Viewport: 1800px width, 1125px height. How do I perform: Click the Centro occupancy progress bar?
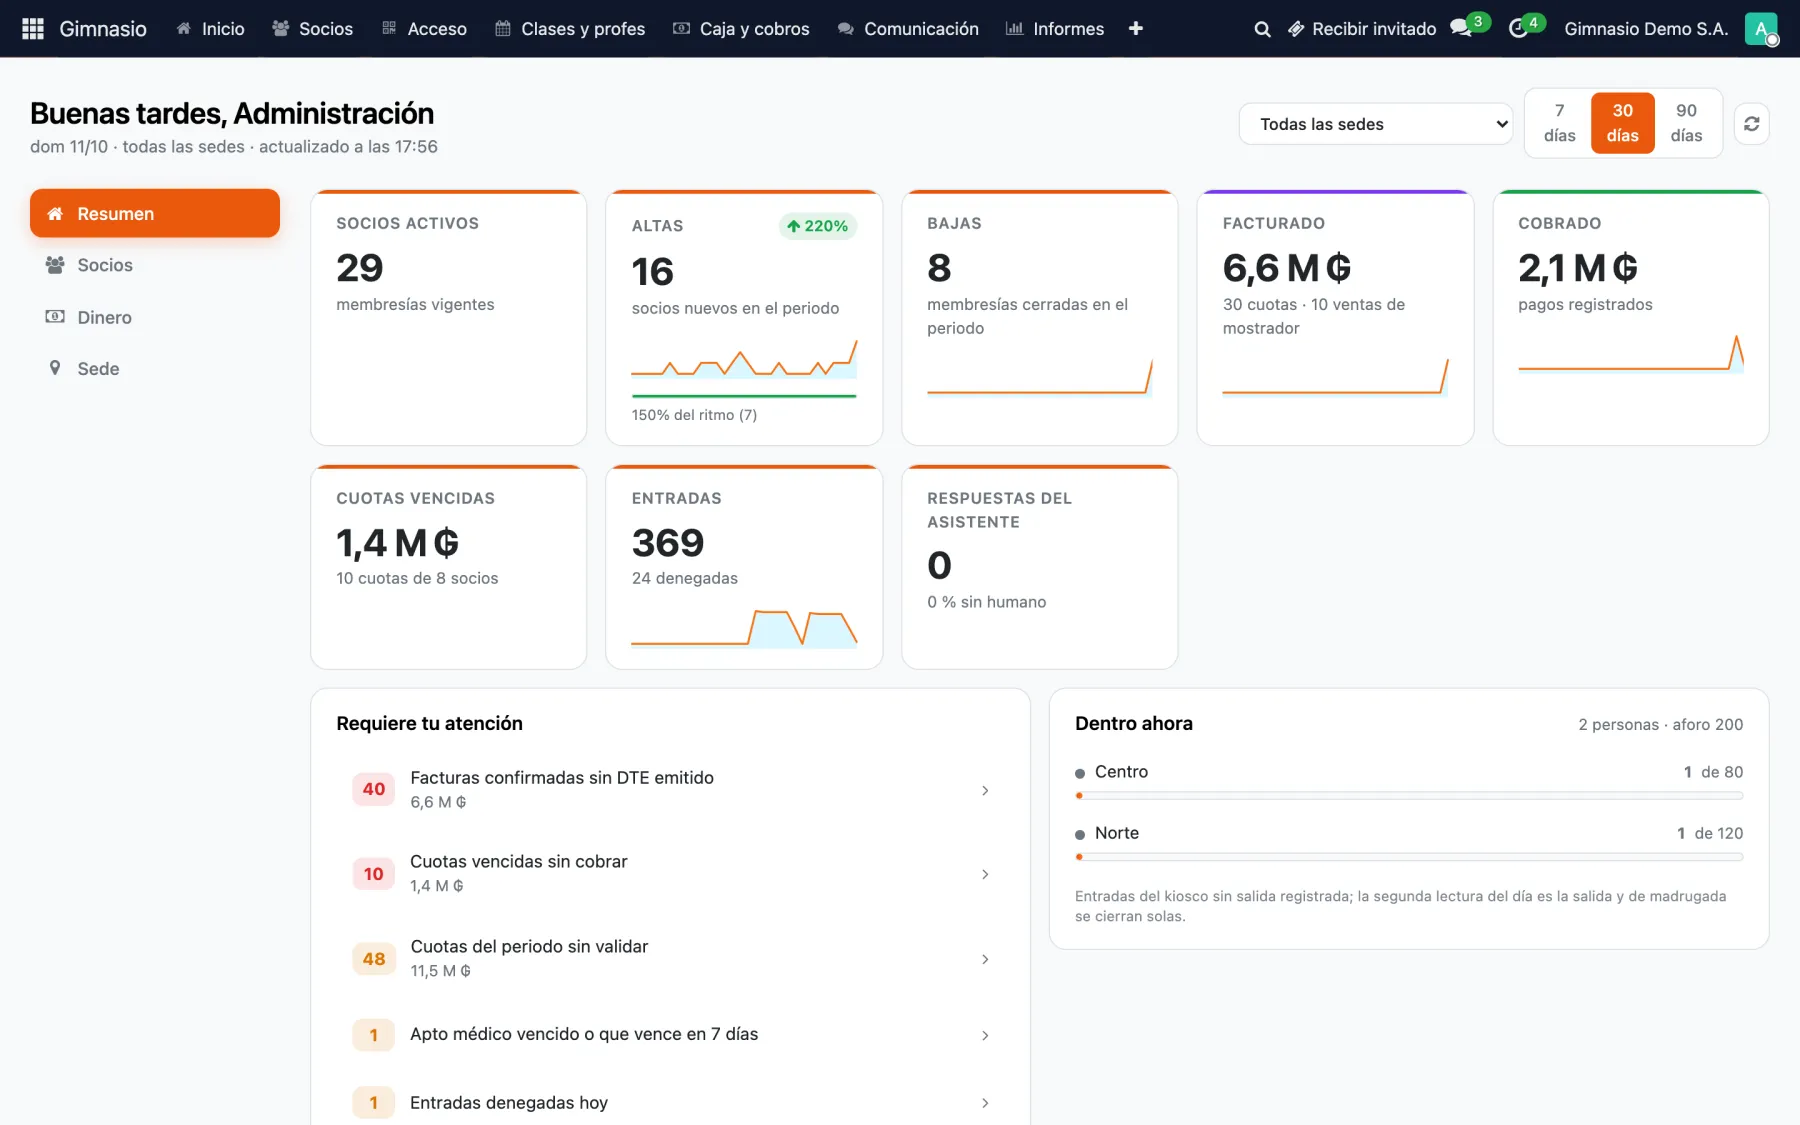tap(1409, 796)
